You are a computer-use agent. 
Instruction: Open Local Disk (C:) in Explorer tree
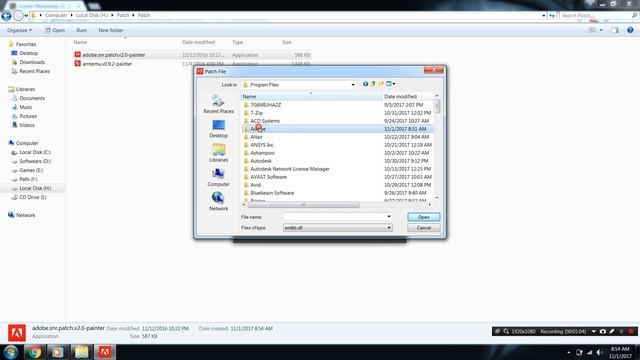pyautogui.click(x=35, y=152)
